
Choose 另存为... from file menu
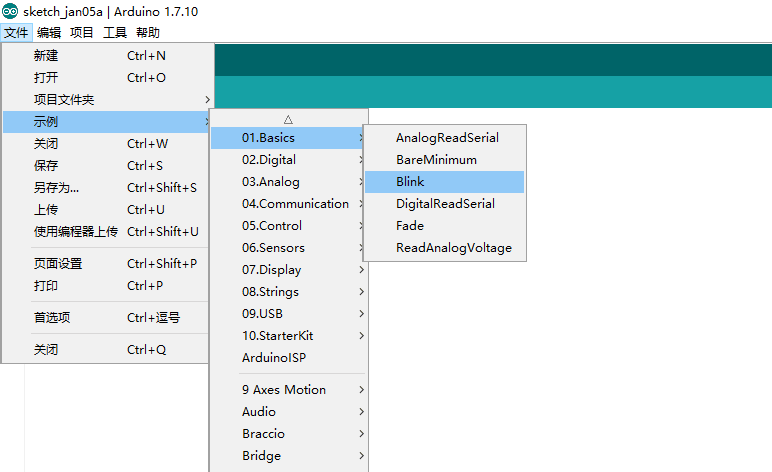coord(56,188)
